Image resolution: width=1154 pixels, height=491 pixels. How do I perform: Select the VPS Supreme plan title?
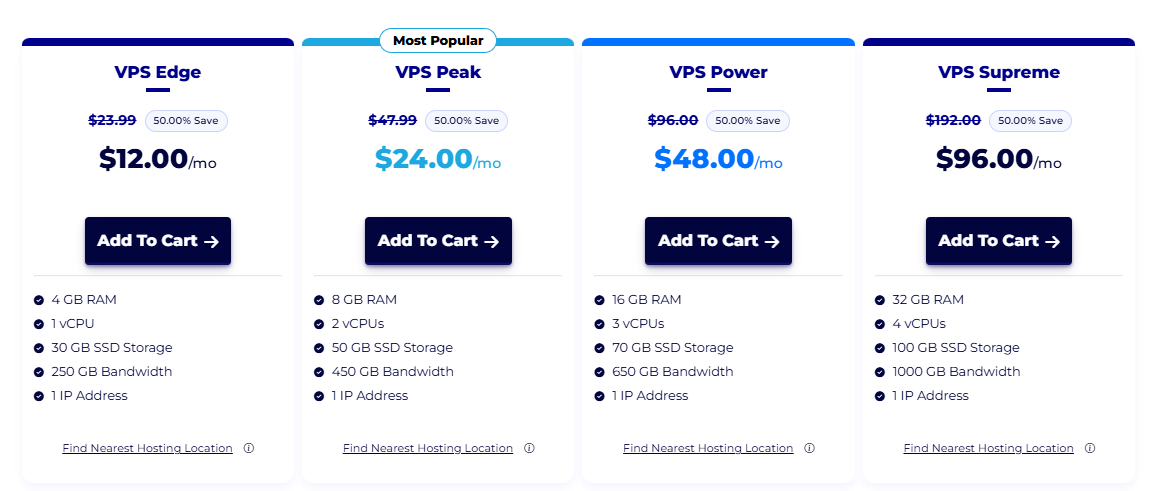click(x=999, y=72)
